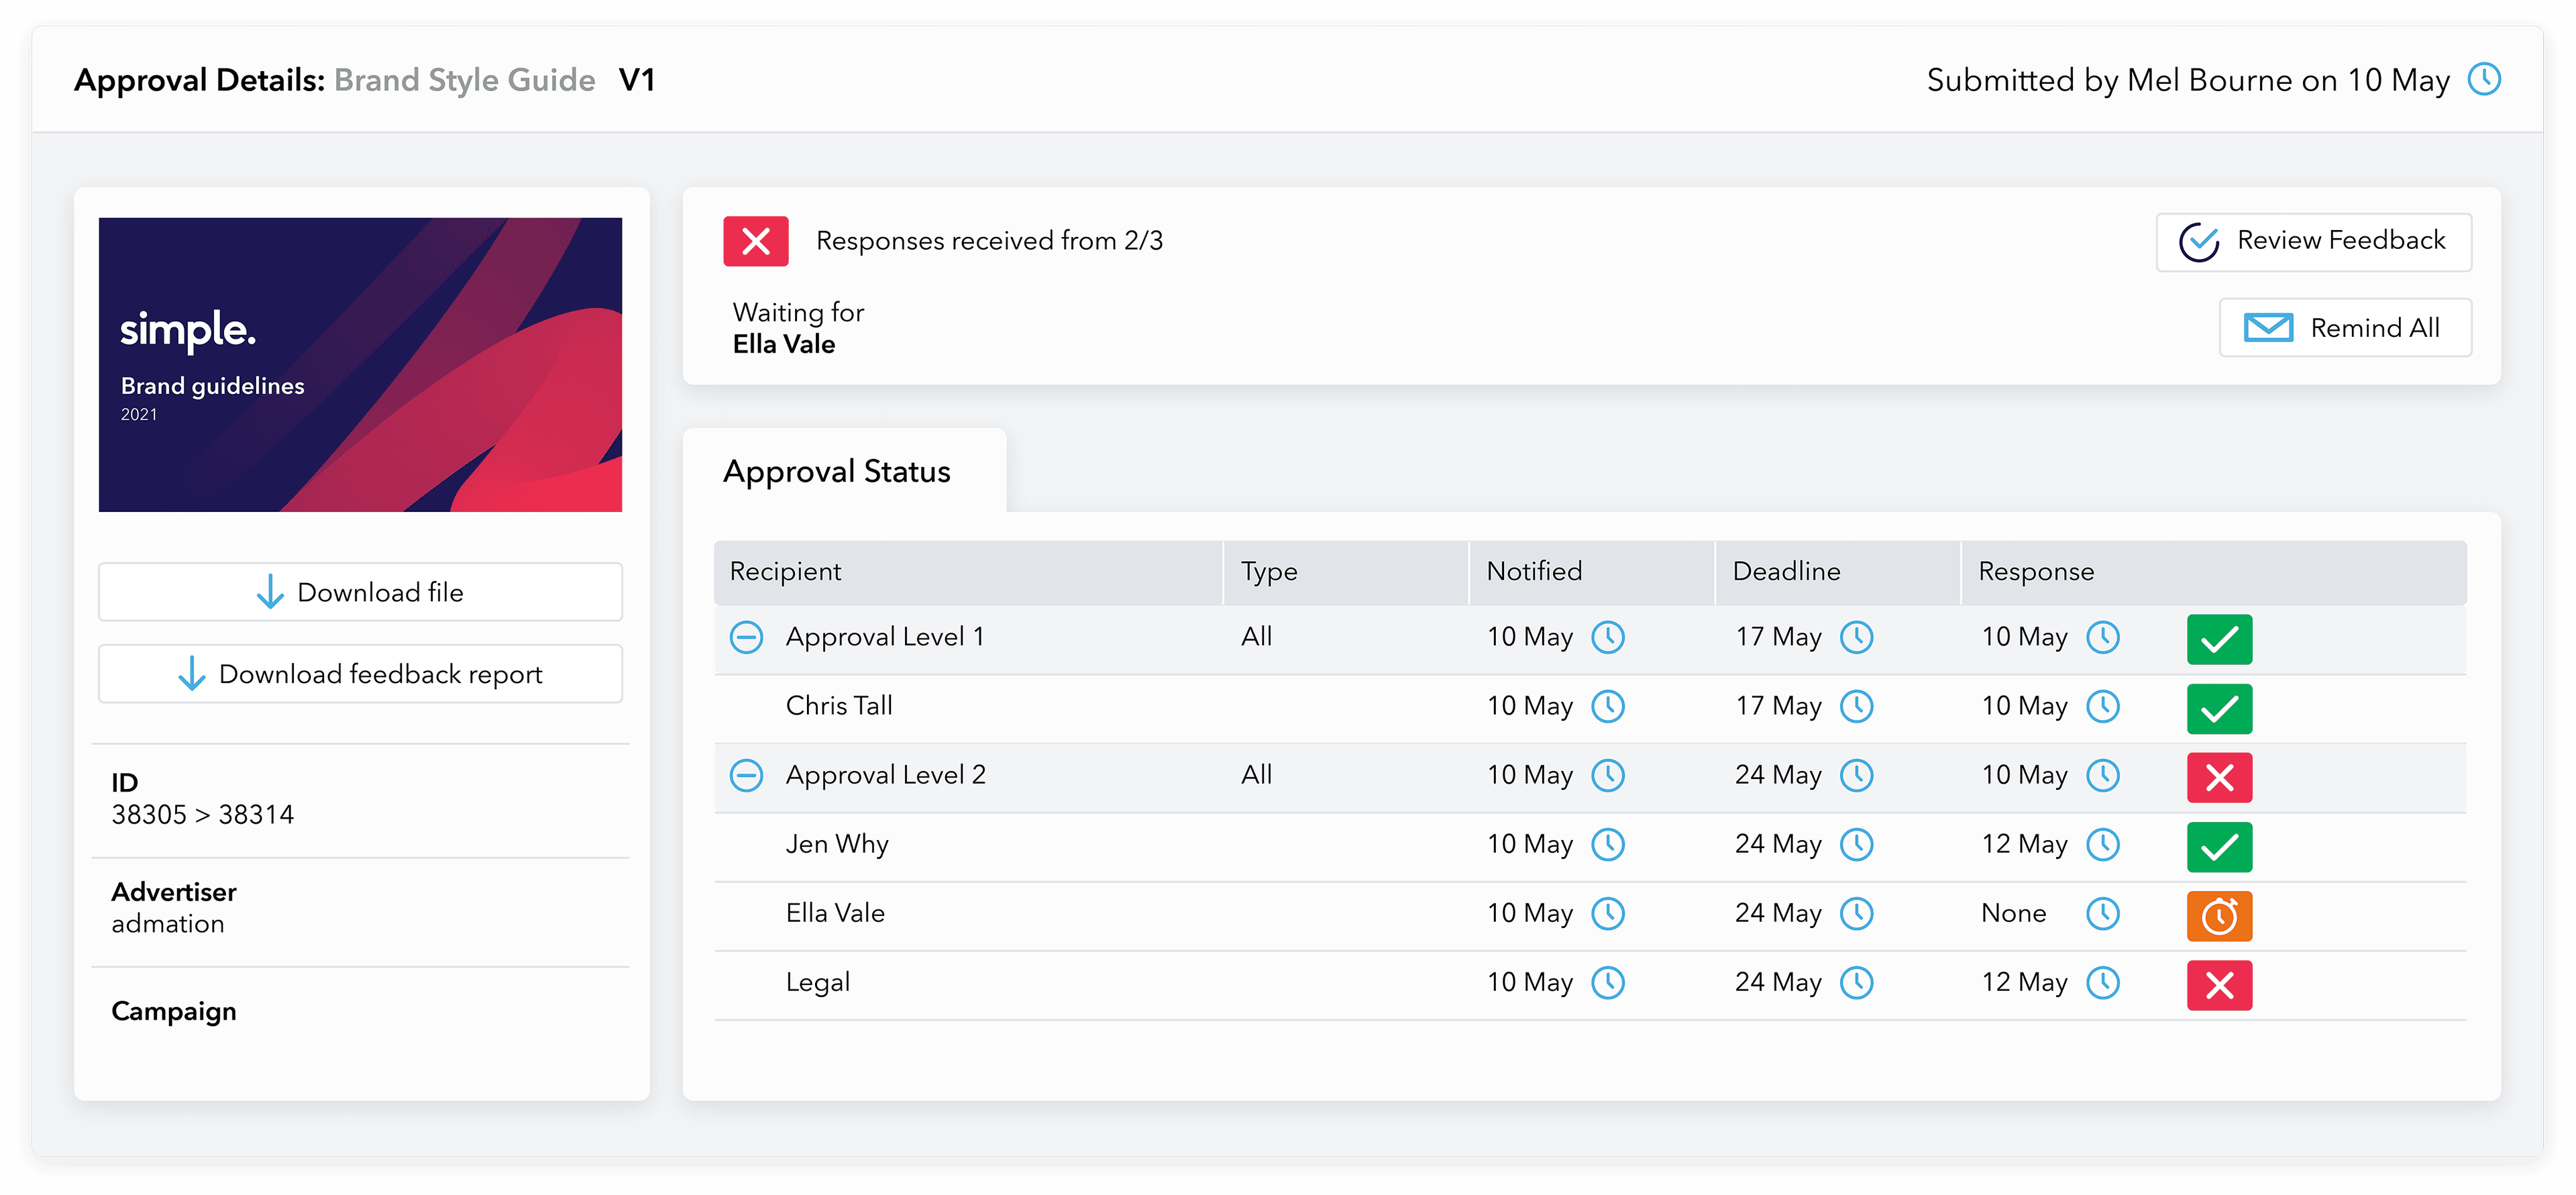Collapse the Approval Level 1 group
Viewport: 2576px width, 1195px height.
747,637
